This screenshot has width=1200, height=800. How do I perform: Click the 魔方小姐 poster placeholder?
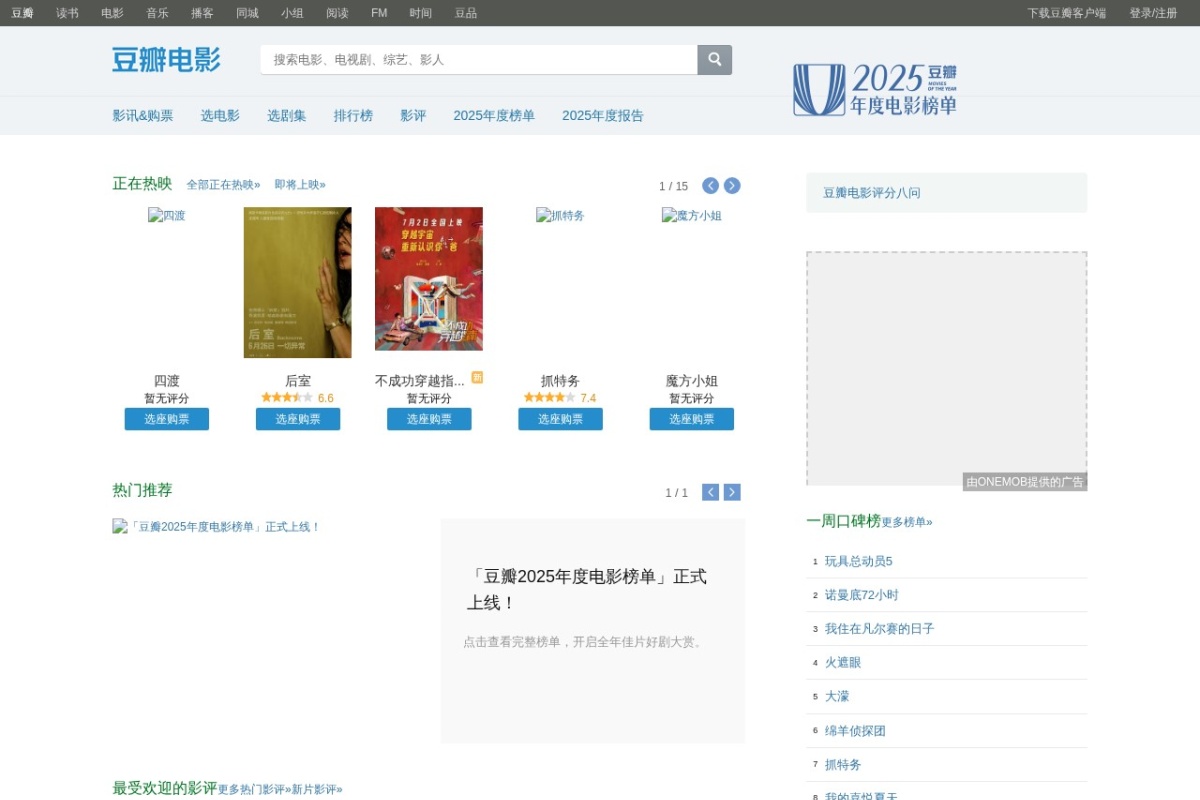coord(692,215)
